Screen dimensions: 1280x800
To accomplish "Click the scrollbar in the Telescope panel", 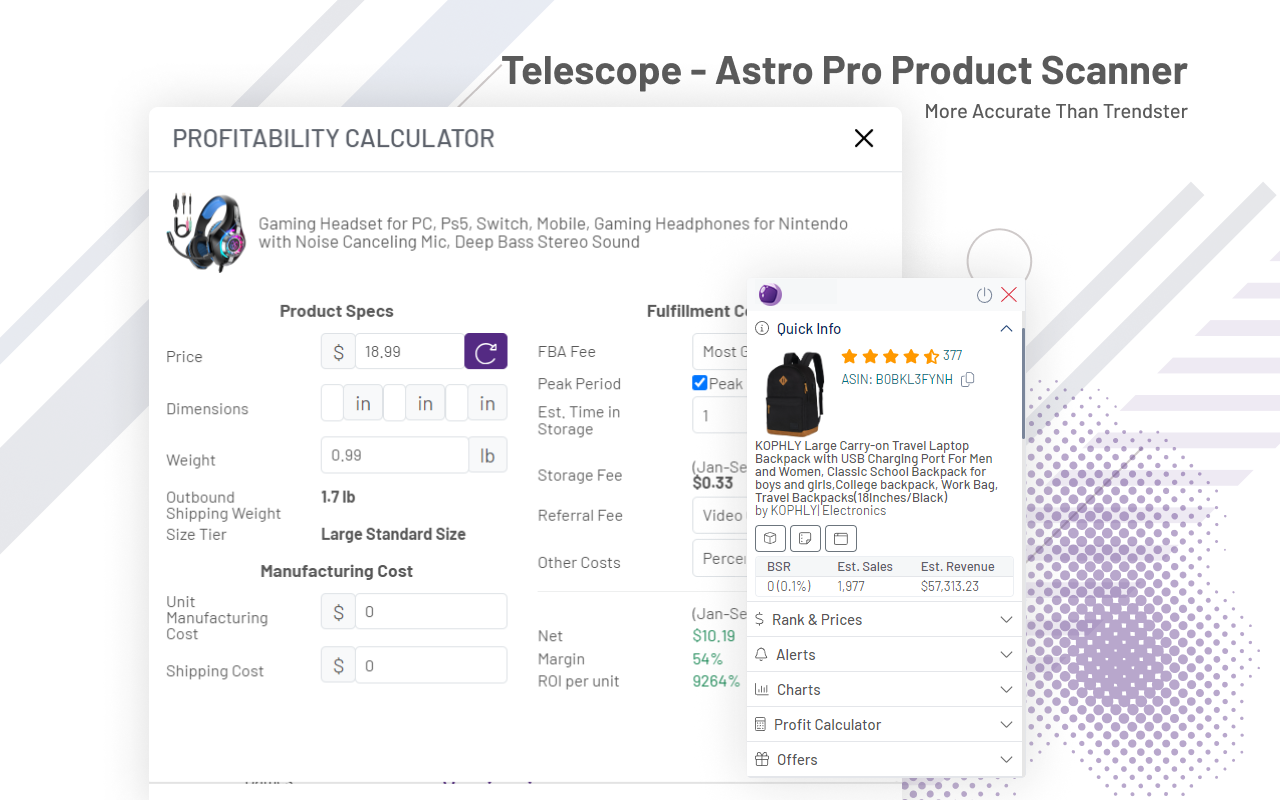I will pyautogui.click(x=1022, y=386).
